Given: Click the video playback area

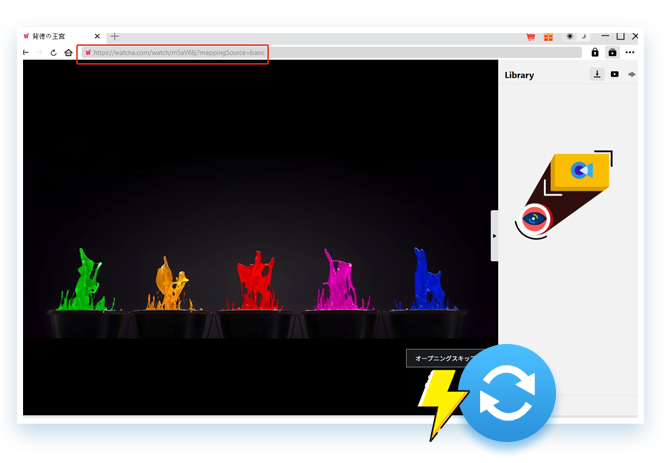Looking at the screenshot, I should [x=260, y=237].
